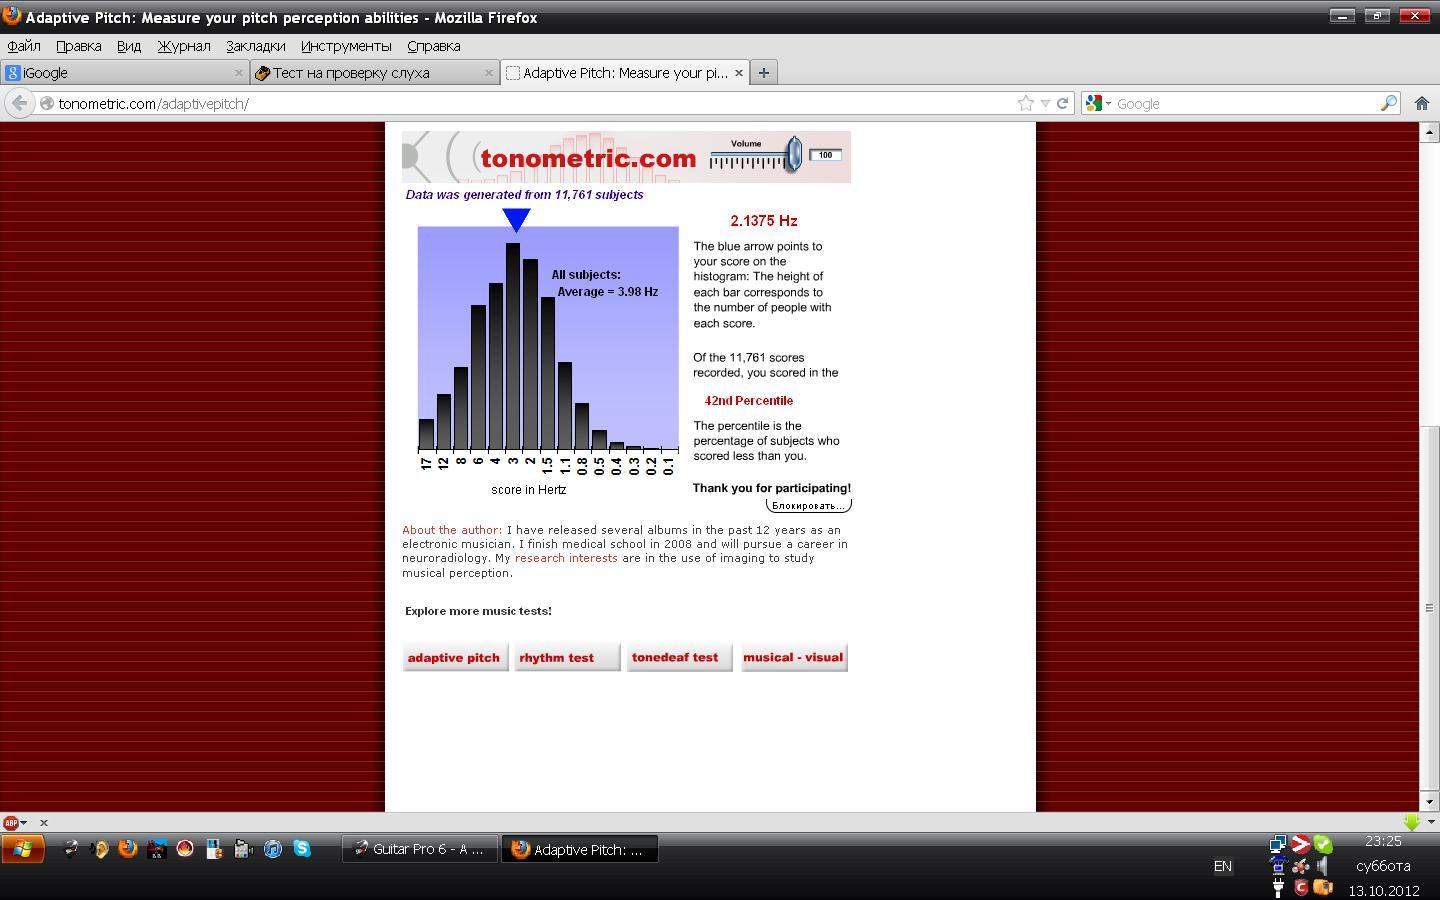Launch Firefox from the quick launch icon

pyautogui.click(x=127, y=849)
